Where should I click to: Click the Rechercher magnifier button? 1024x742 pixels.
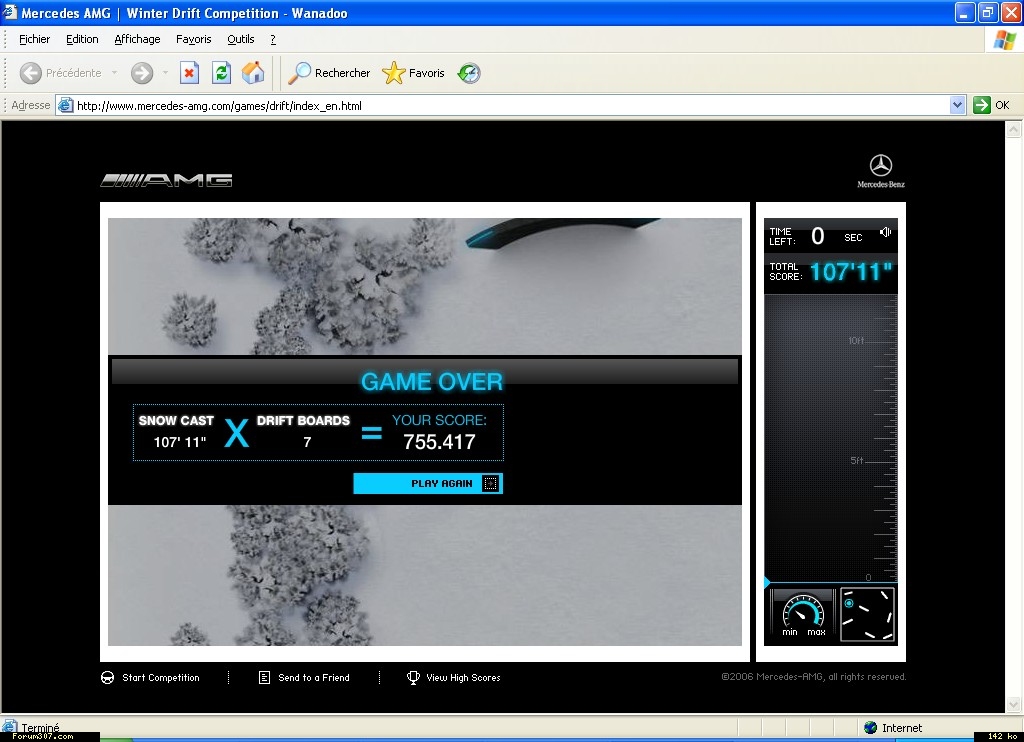click(329, 73)
